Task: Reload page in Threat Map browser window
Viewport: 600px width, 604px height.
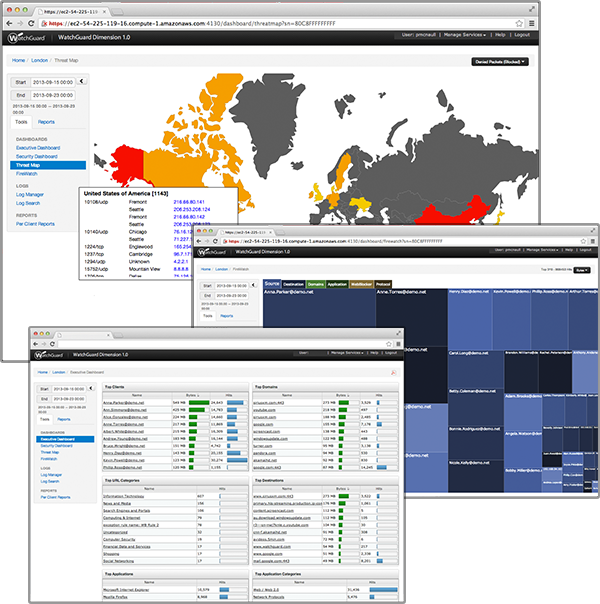Action: [31, 23]
